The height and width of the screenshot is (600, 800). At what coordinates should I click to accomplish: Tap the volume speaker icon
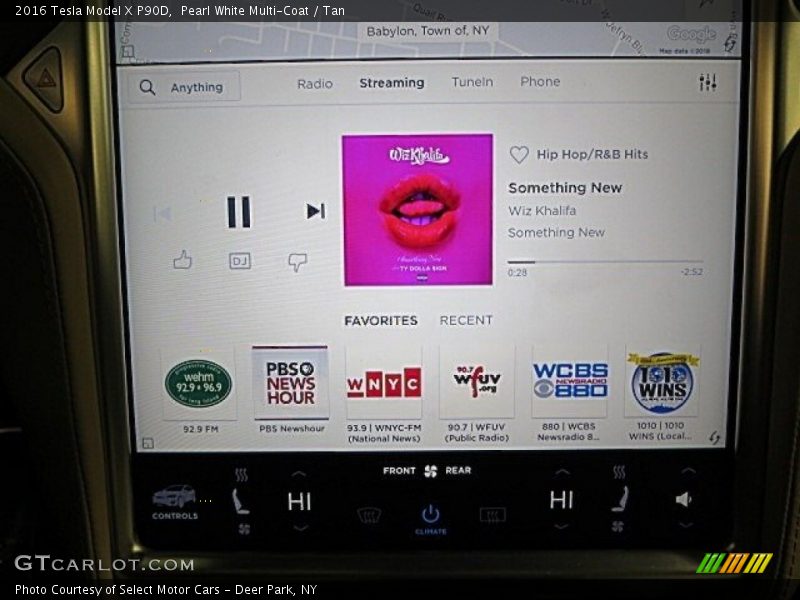point(684,499)
